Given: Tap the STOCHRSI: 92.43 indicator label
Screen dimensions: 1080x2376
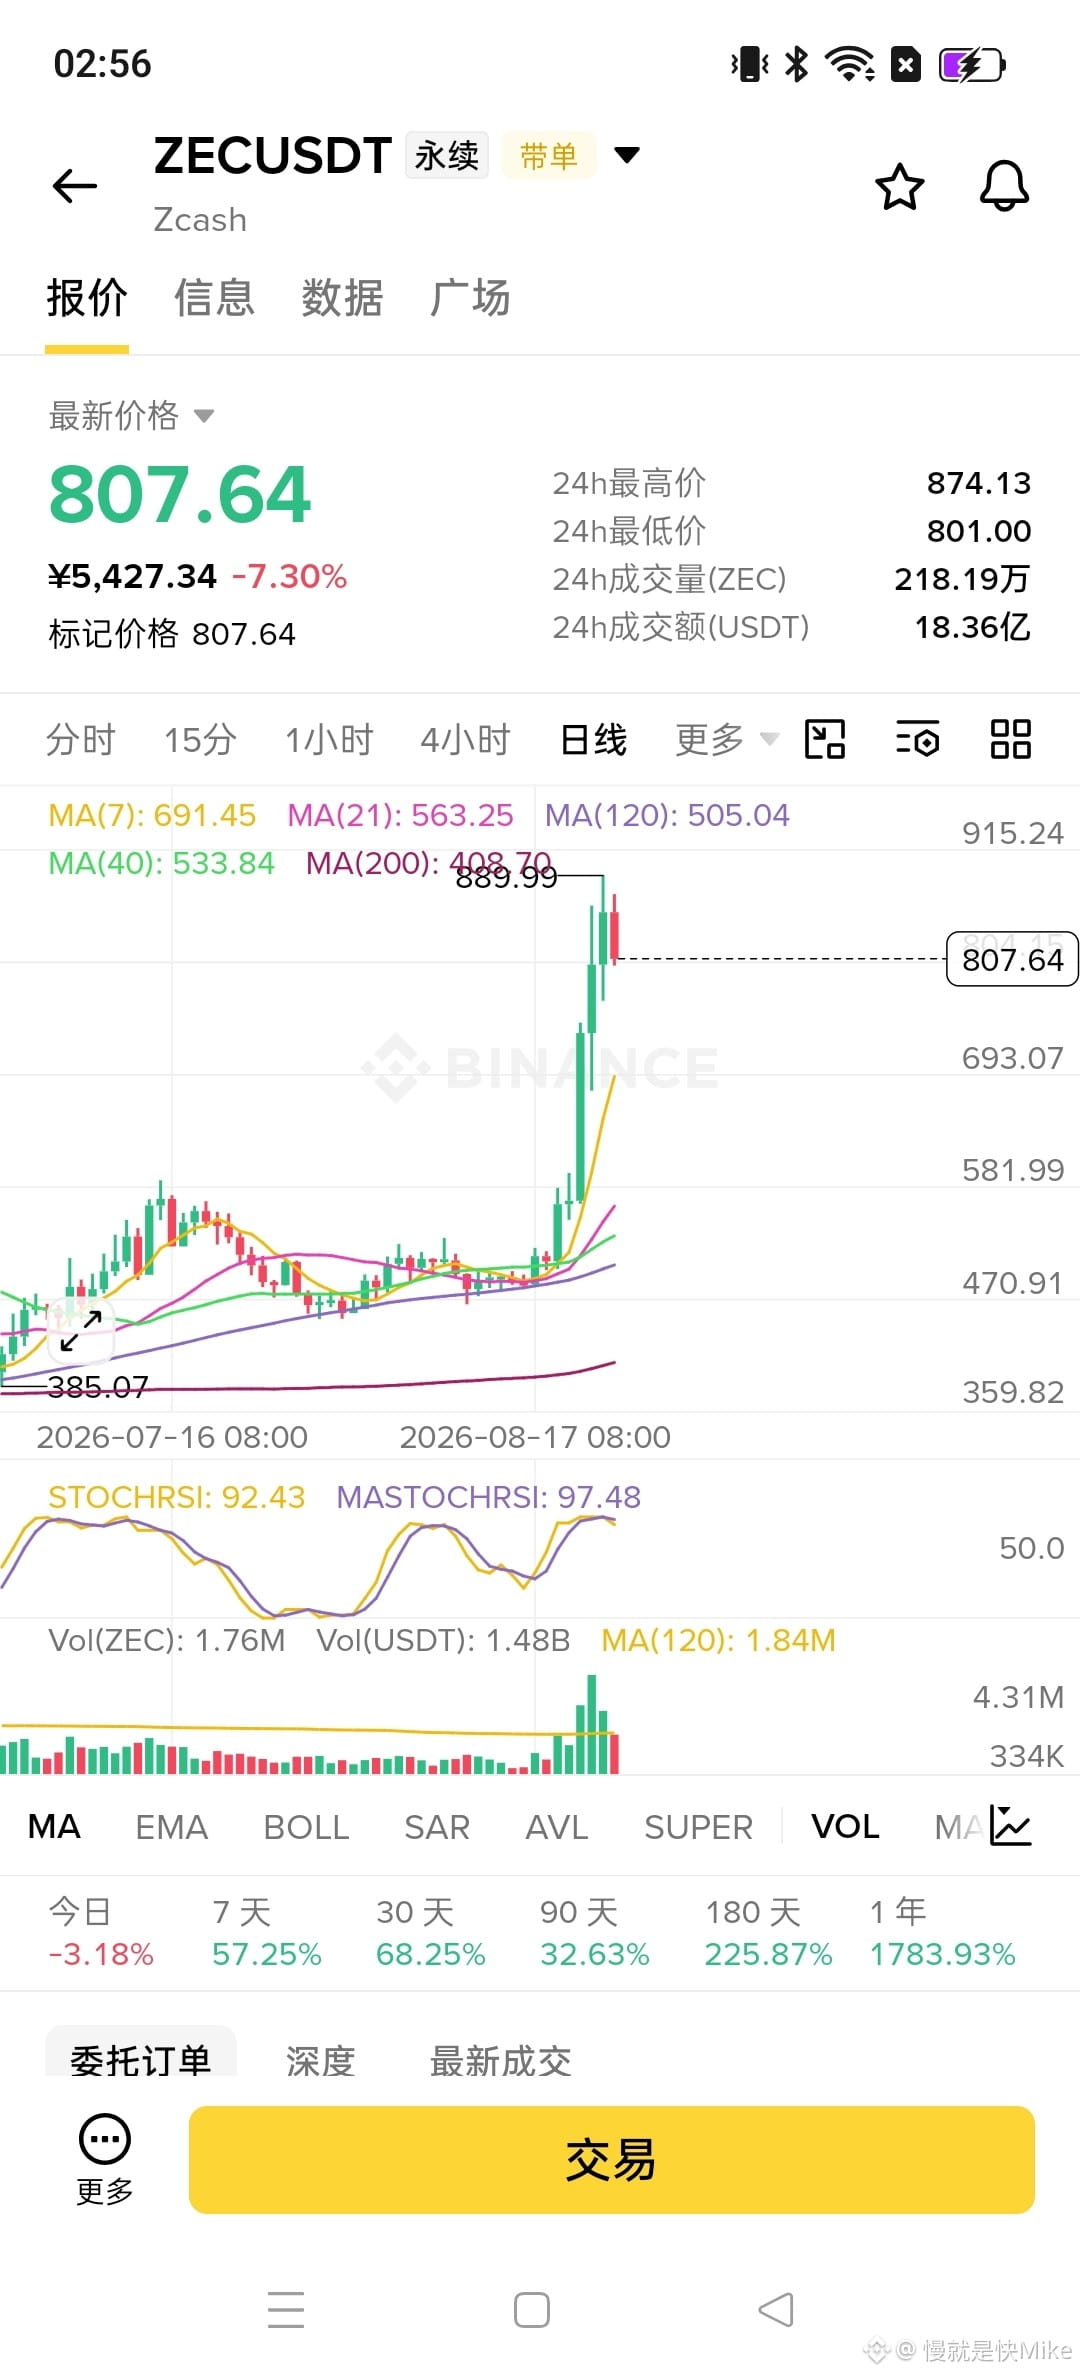Looking at the screenshot, I should [x=176, y=1497].
